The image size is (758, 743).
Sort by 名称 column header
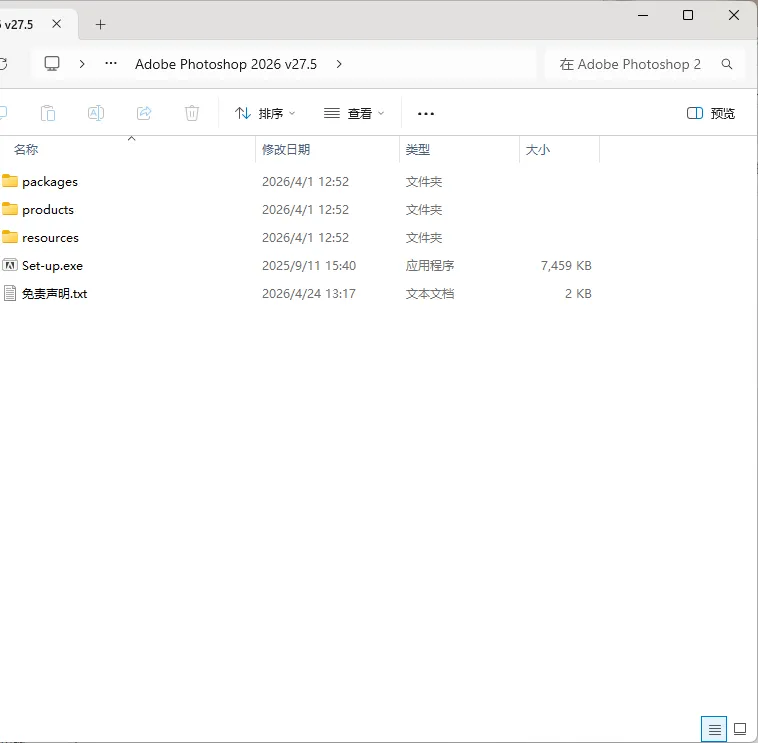tap(26, 149)
